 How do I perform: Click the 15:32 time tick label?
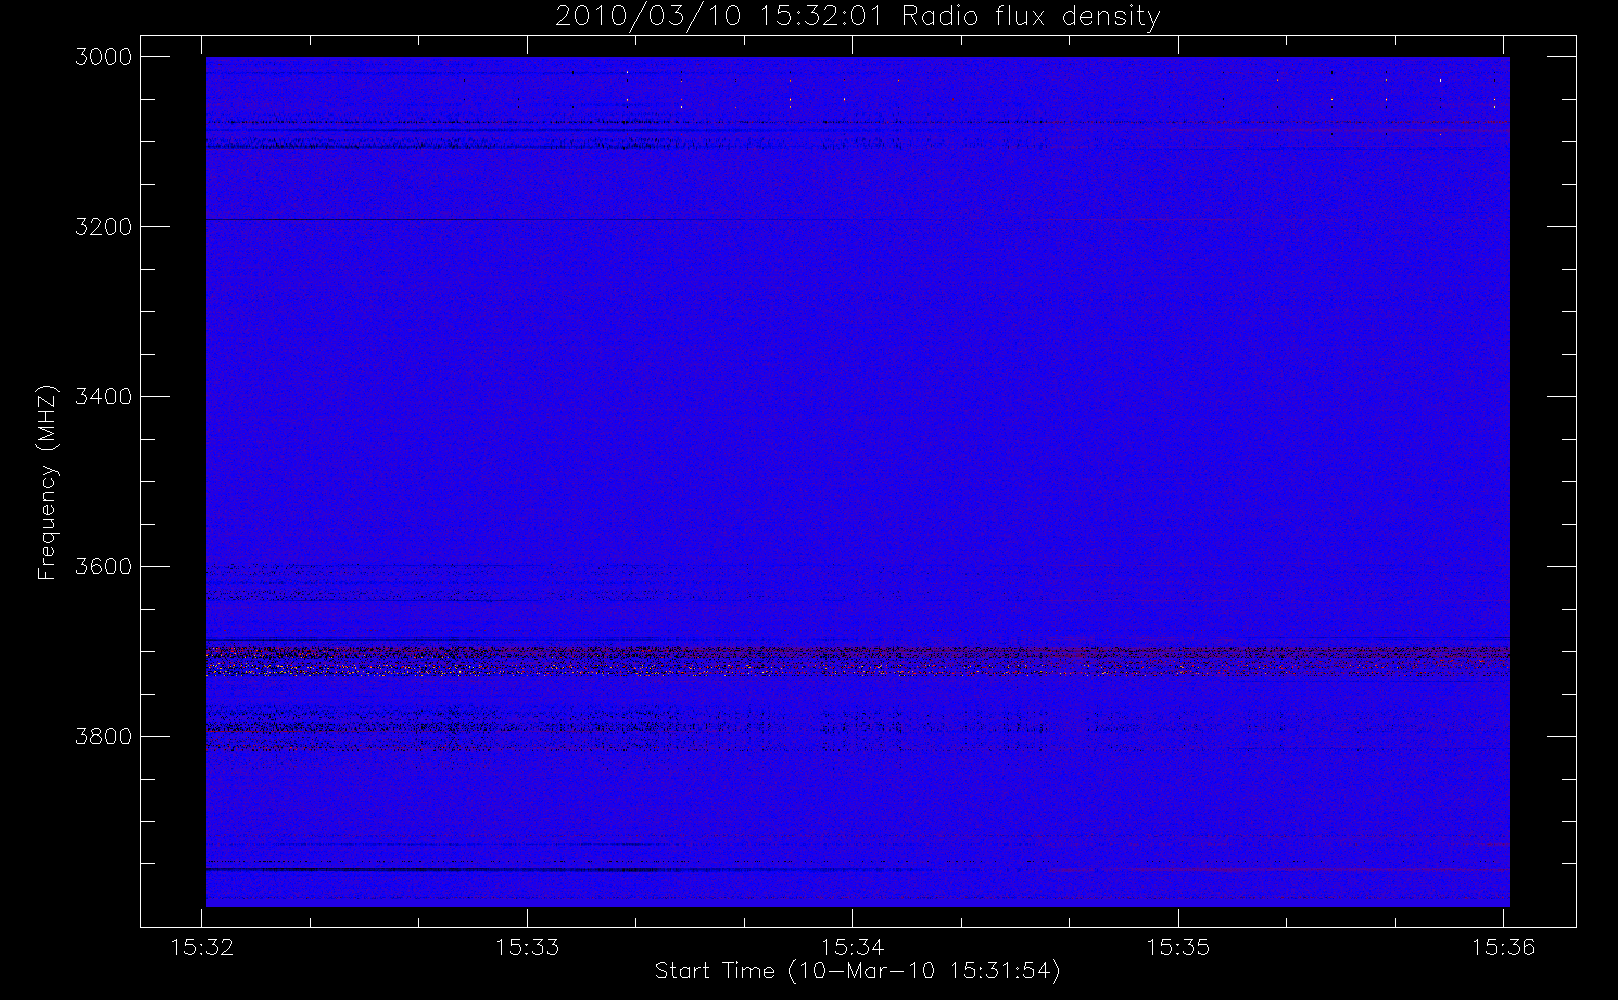203,947
